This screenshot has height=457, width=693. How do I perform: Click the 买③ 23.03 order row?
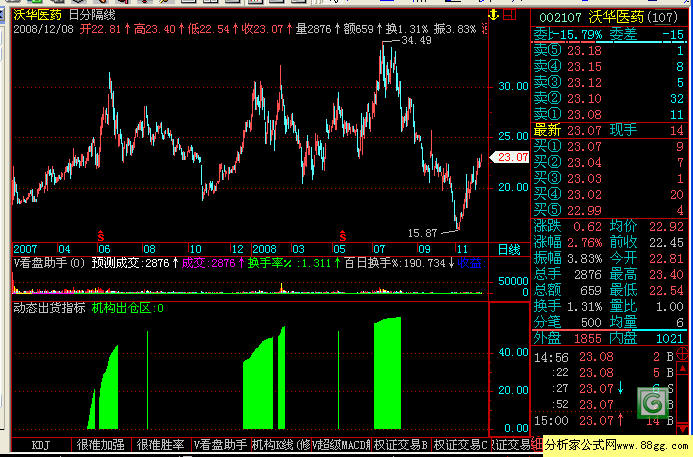coord(609,179)
